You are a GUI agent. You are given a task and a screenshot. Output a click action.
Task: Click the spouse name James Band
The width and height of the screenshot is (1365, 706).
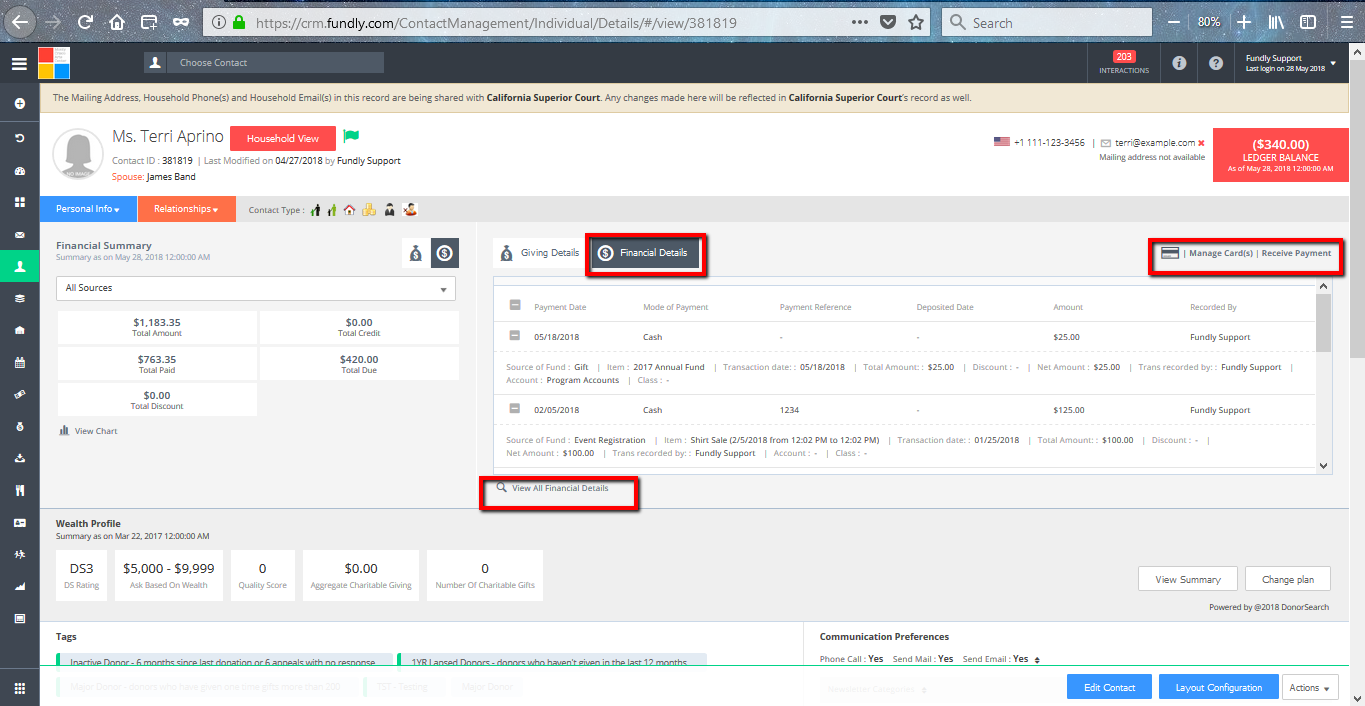coord(170,177)
